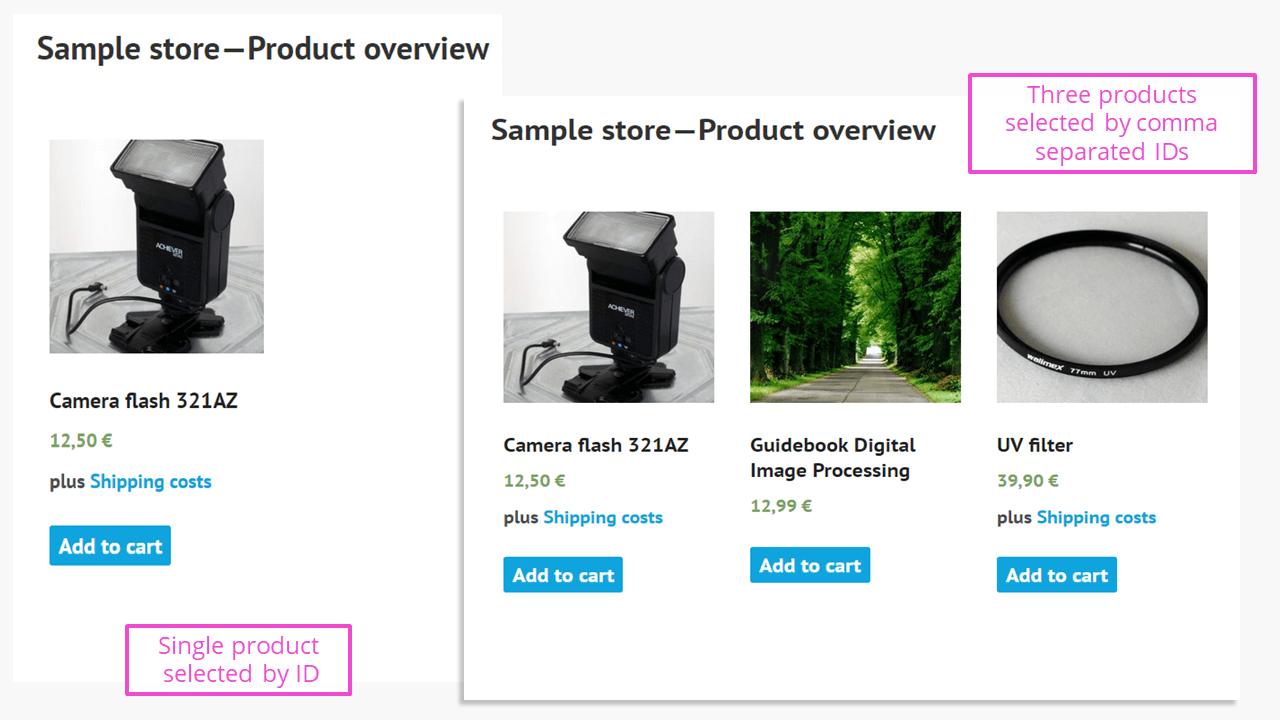This screenshot has width=1280, height=720.
Task: Click the tree-lined road guidebook cover image
Action: click(855, 307)
